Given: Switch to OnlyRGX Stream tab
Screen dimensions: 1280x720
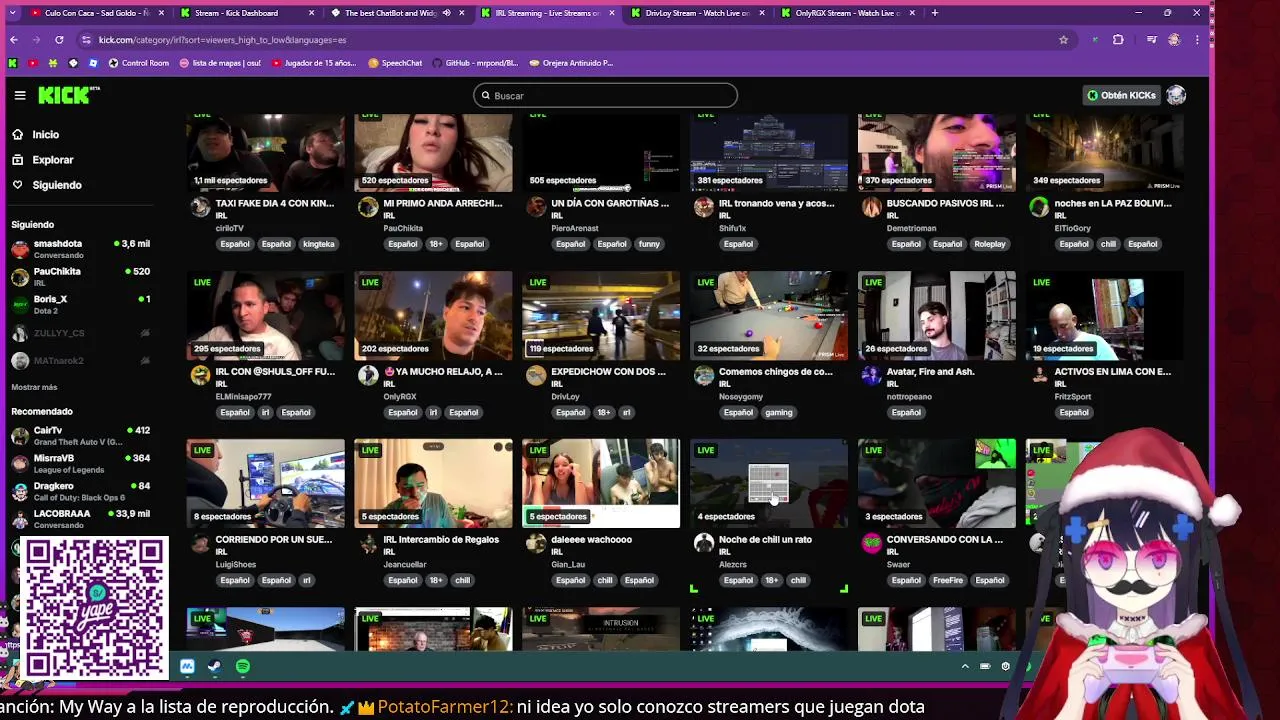Looking at the screenshot, I should [846, 13].
